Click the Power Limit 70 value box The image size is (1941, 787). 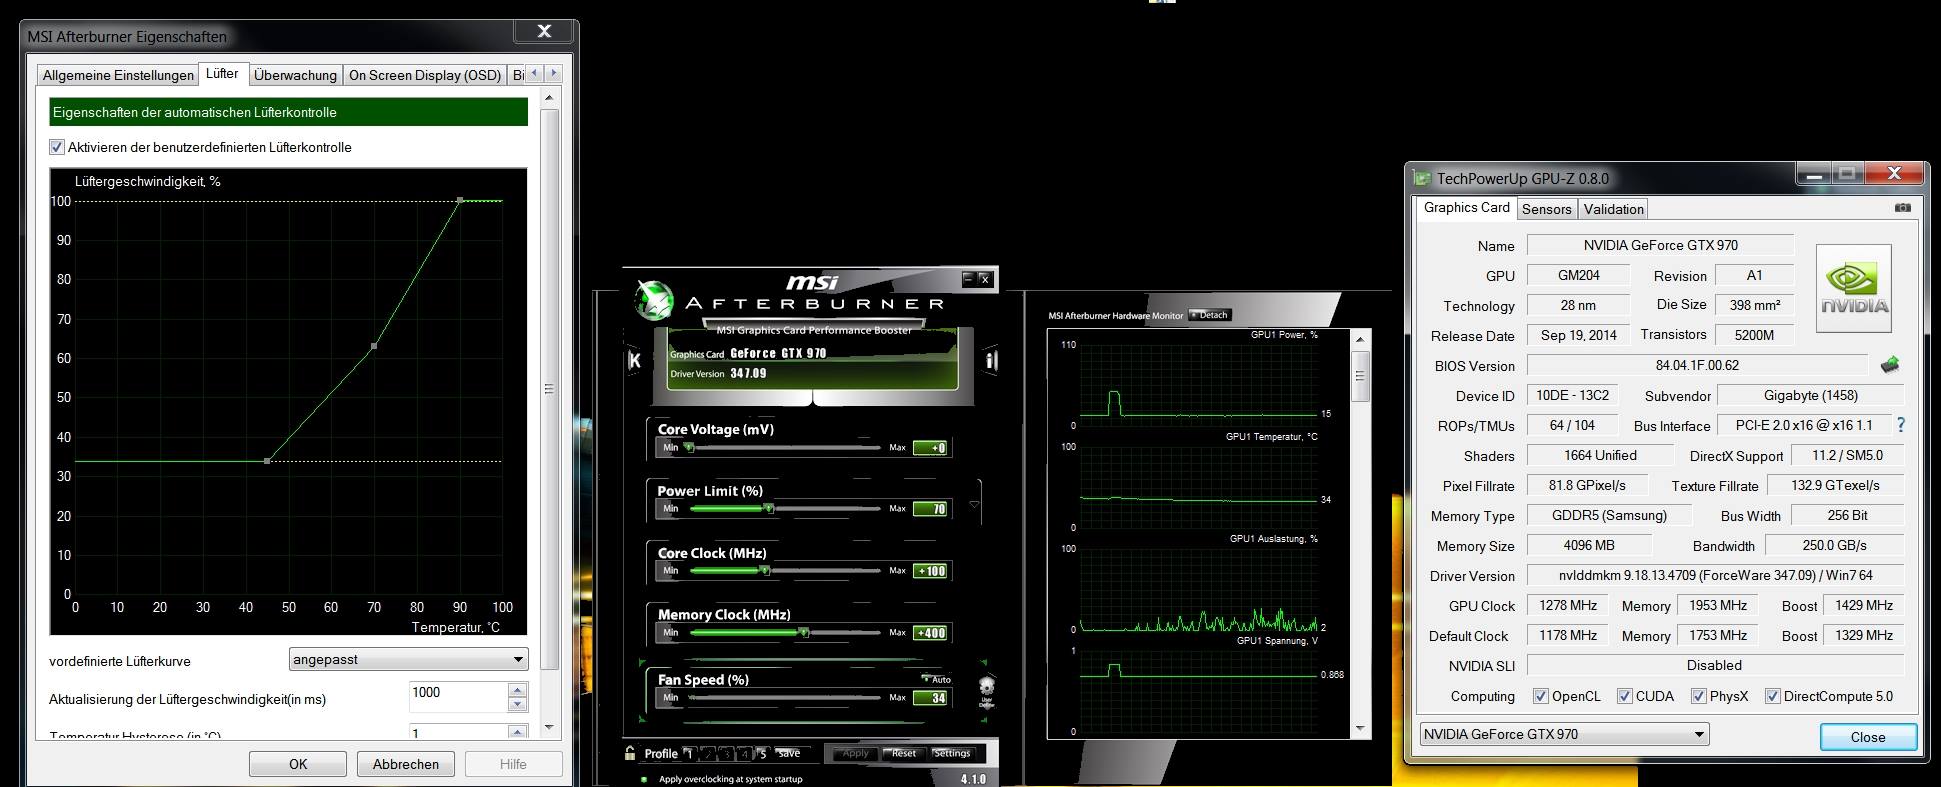coord(931,509)
